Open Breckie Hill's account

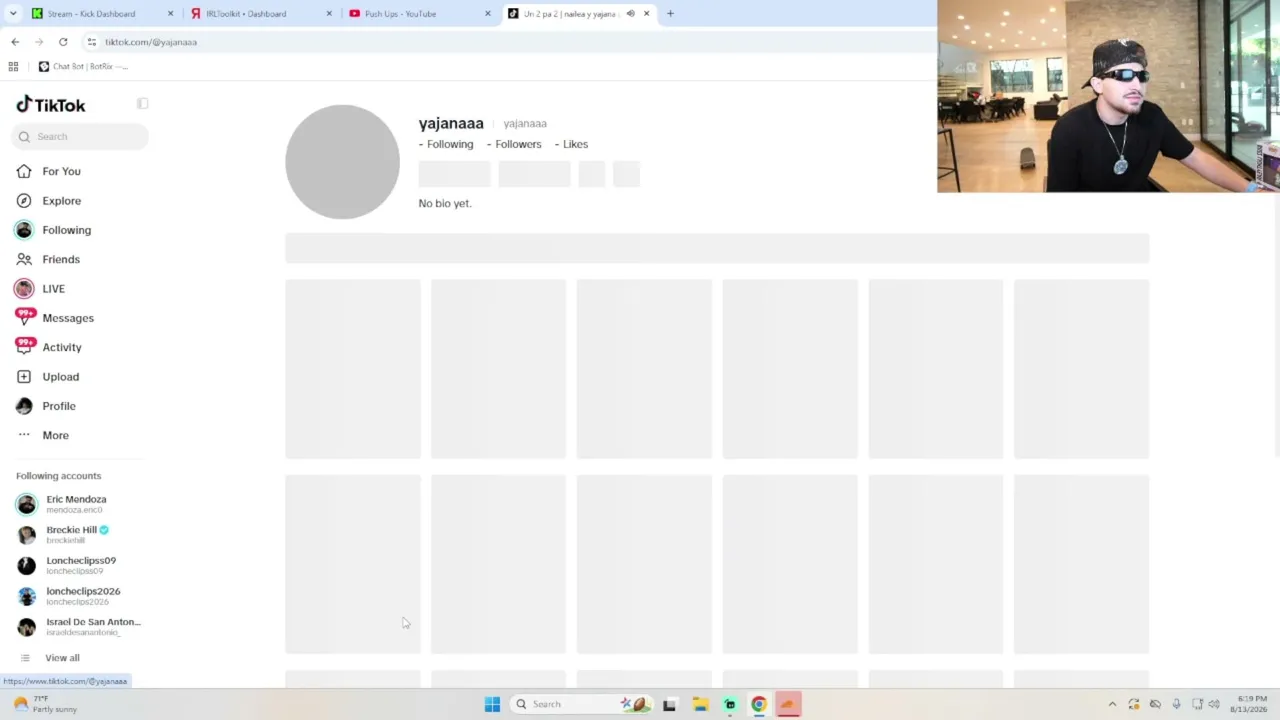coord(76,534)
